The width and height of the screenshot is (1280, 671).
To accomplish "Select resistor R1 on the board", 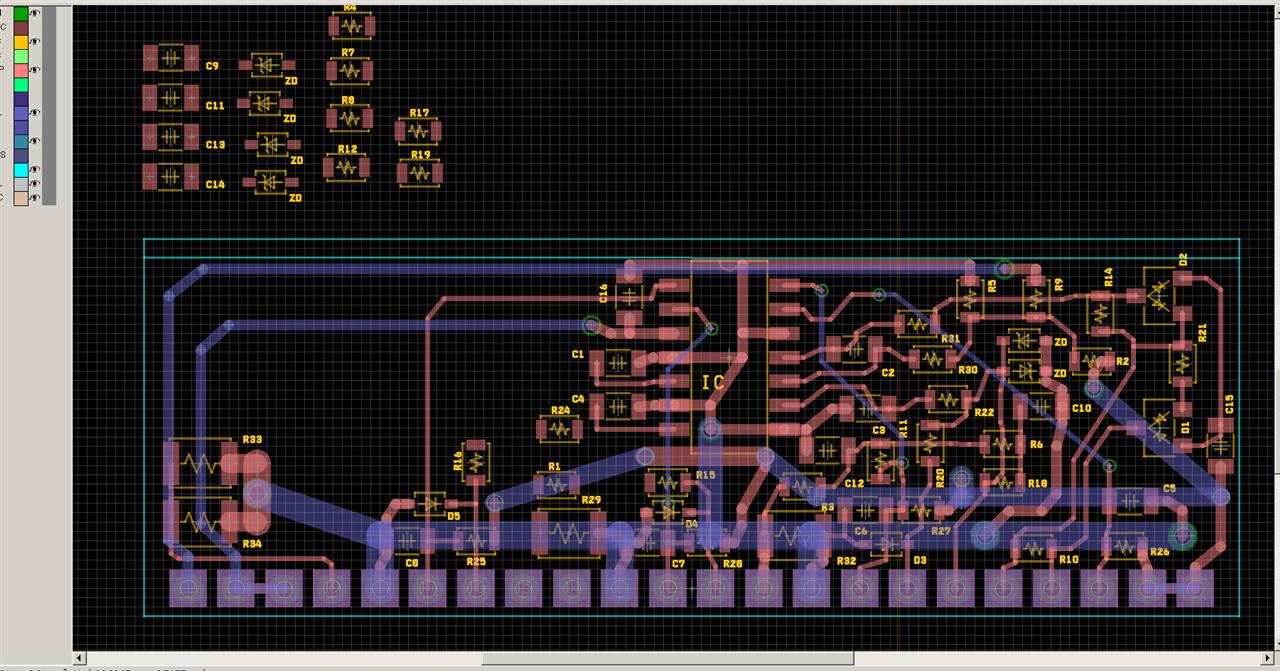I will (x=556, y=485).
